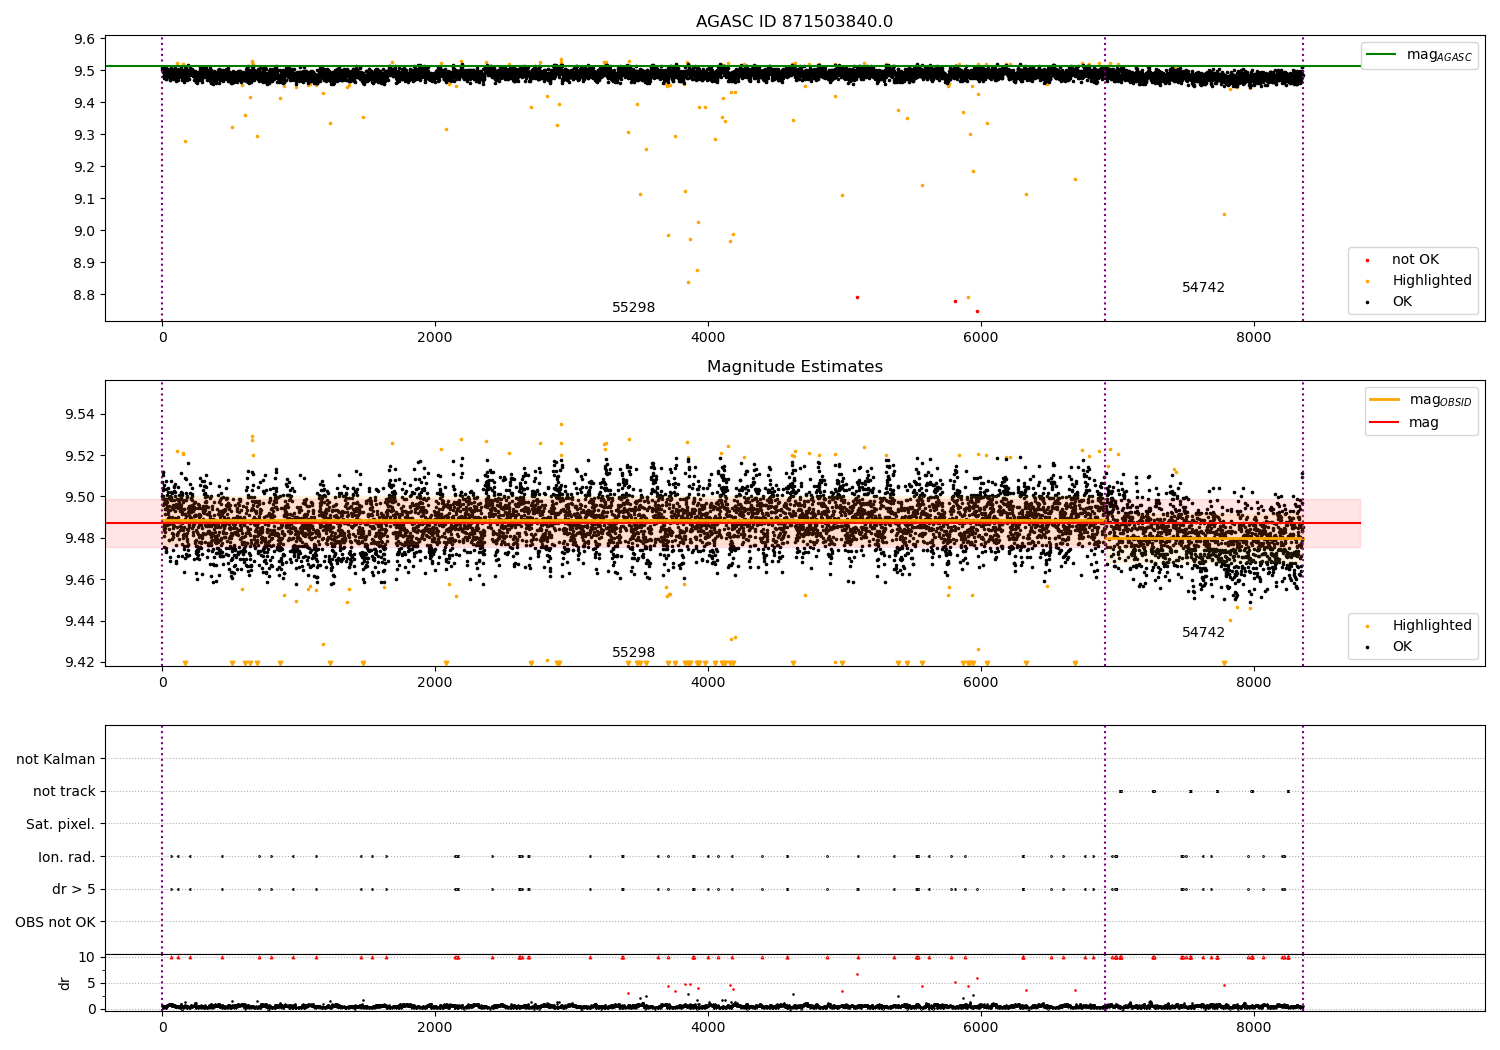Select the mag AGASC legend entry in the top panel
This screenshot has height=1050, width=1500.
pyautogui.click(x=1420, y=55)
